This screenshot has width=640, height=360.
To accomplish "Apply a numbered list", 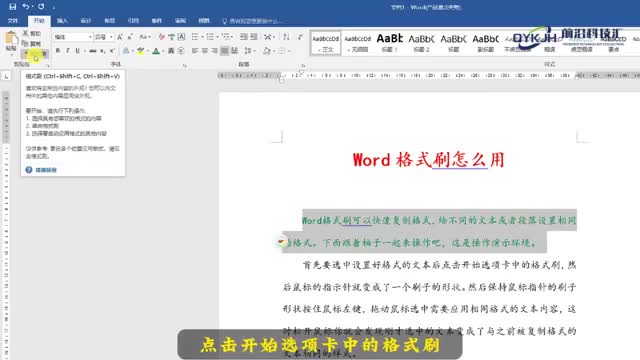I will [x=210, y=37].
